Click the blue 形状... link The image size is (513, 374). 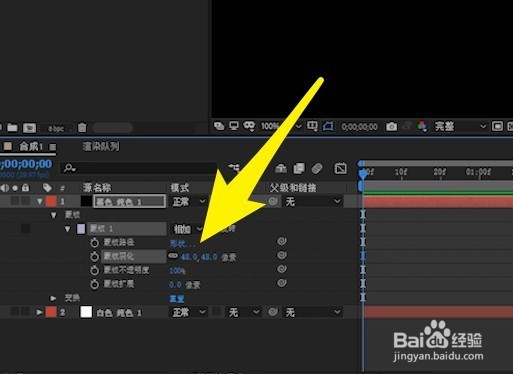(x=183, y=244)
